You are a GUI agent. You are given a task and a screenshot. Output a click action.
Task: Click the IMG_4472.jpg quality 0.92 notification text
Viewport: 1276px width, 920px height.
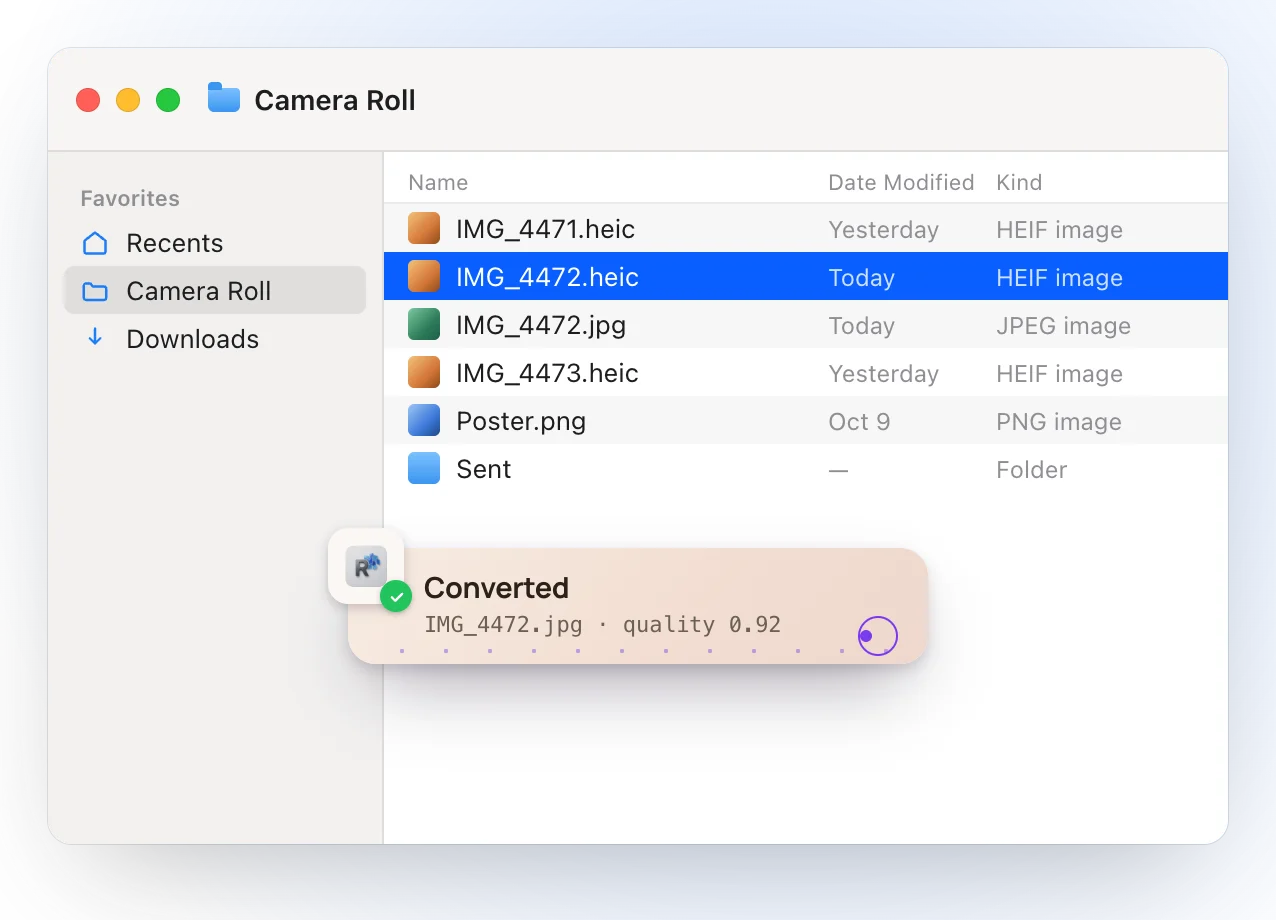[602, 625]
